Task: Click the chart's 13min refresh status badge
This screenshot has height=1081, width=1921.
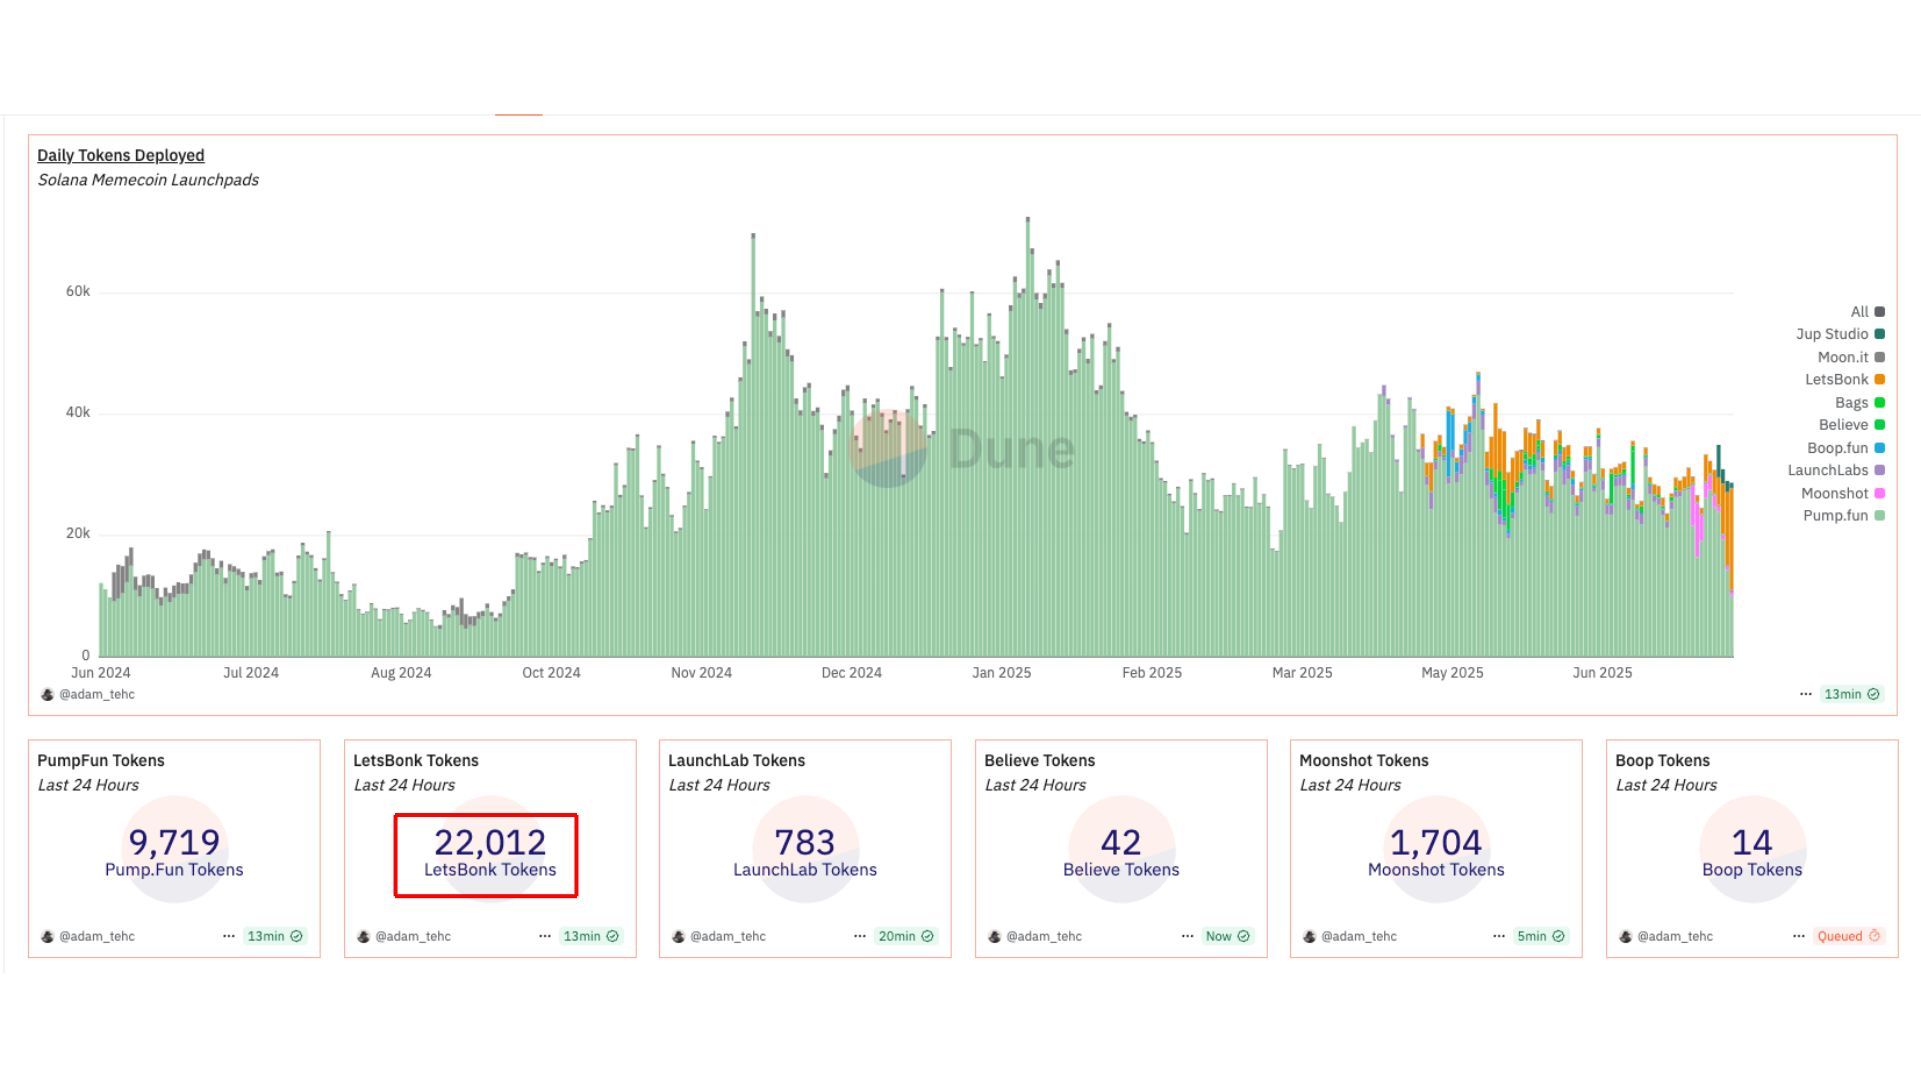Action: click(x=1851, y=694)
